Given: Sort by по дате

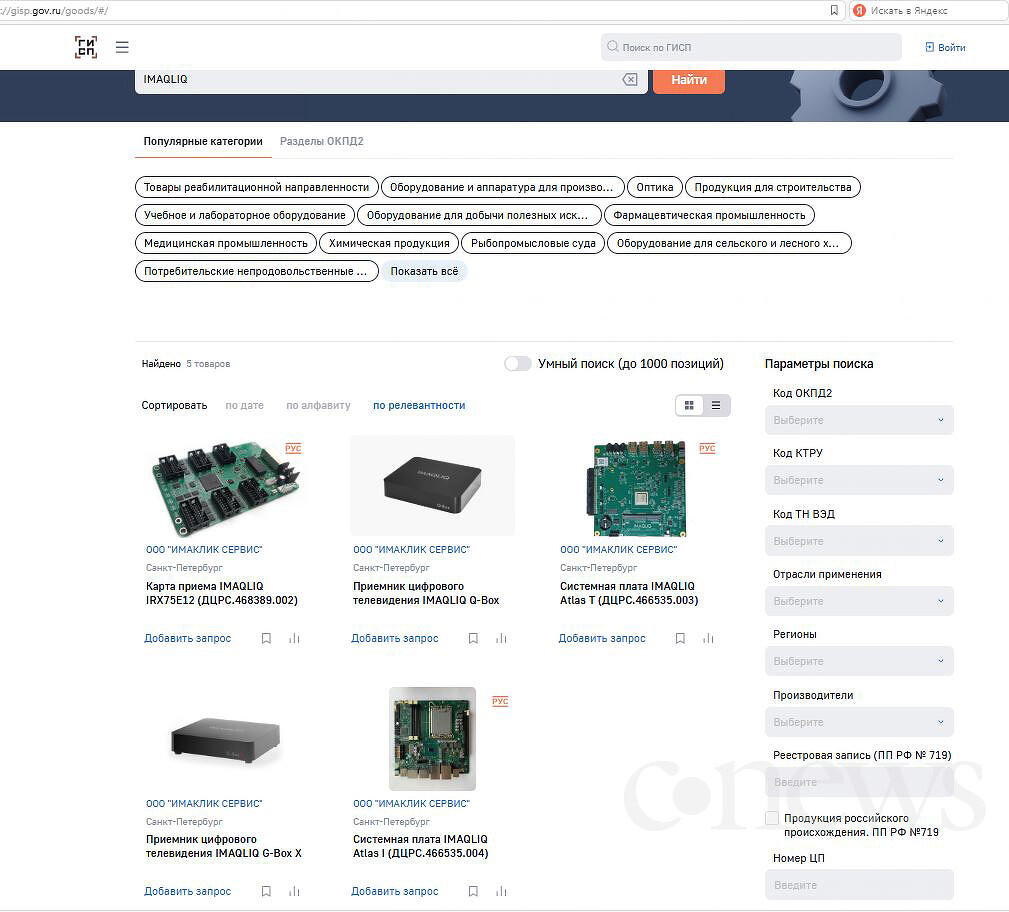Looking at the screenshot, I should [x=245, y=405].
